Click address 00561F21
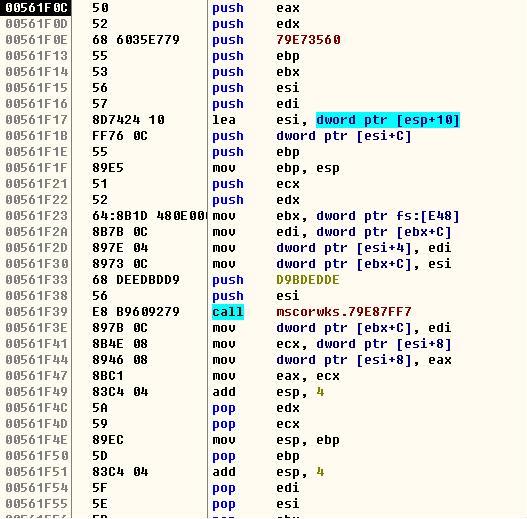 pyautogui.click(x=36, y=184)
